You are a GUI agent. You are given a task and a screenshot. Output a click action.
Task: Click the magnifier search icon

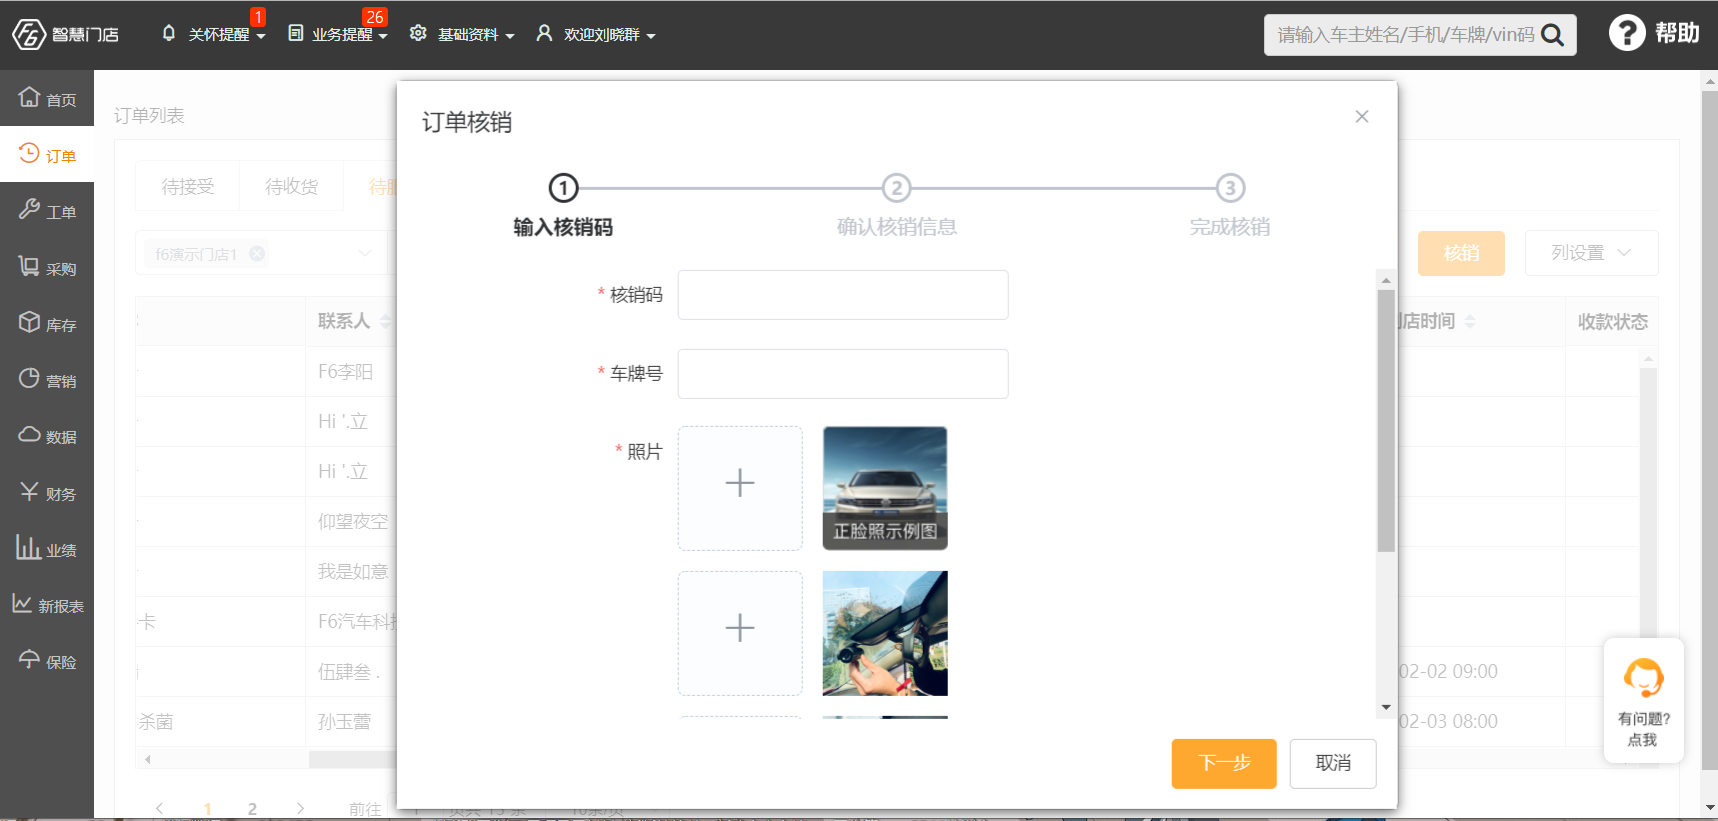click(1552, 35)
